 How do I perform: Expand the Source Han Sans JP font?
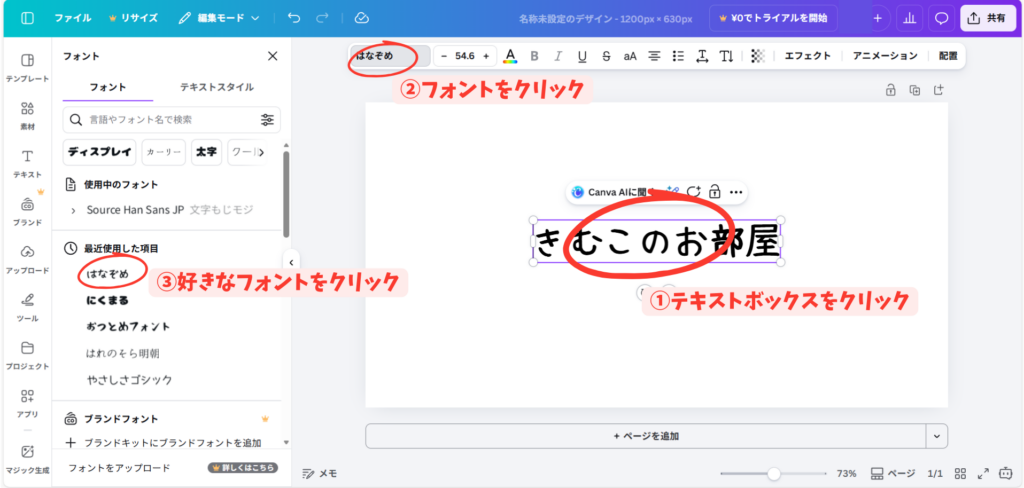pyautogui.click(x=72, y=210)
